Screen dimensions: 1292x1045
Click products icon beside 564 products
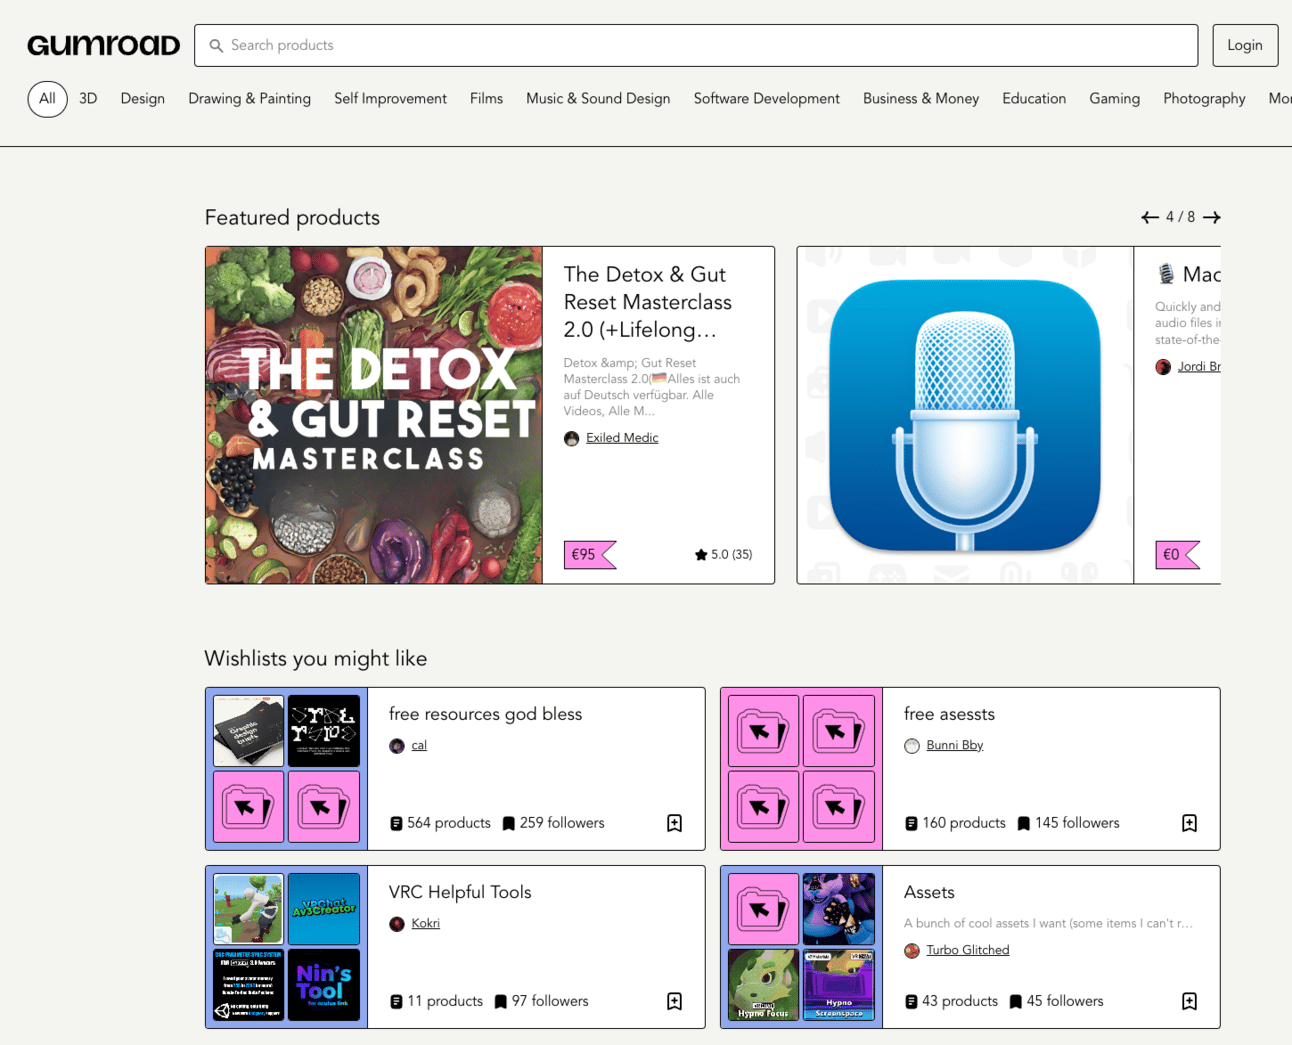click(x=396, y=824)
